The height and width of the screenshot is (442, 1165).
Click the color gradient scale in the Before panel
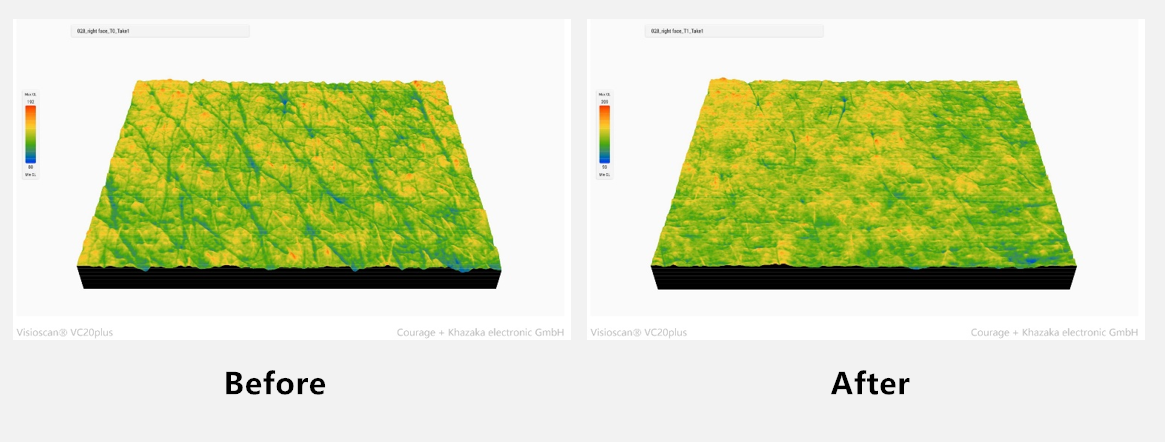31,134
